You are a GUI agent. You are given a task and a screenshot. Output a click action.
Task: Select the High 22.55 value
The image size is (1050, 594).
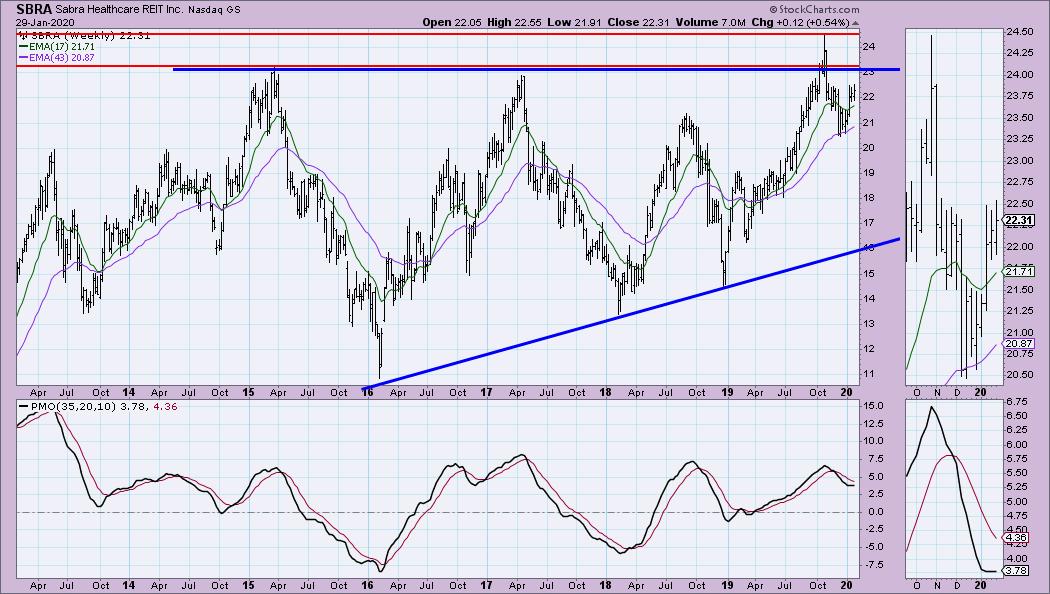pos(513,22)
